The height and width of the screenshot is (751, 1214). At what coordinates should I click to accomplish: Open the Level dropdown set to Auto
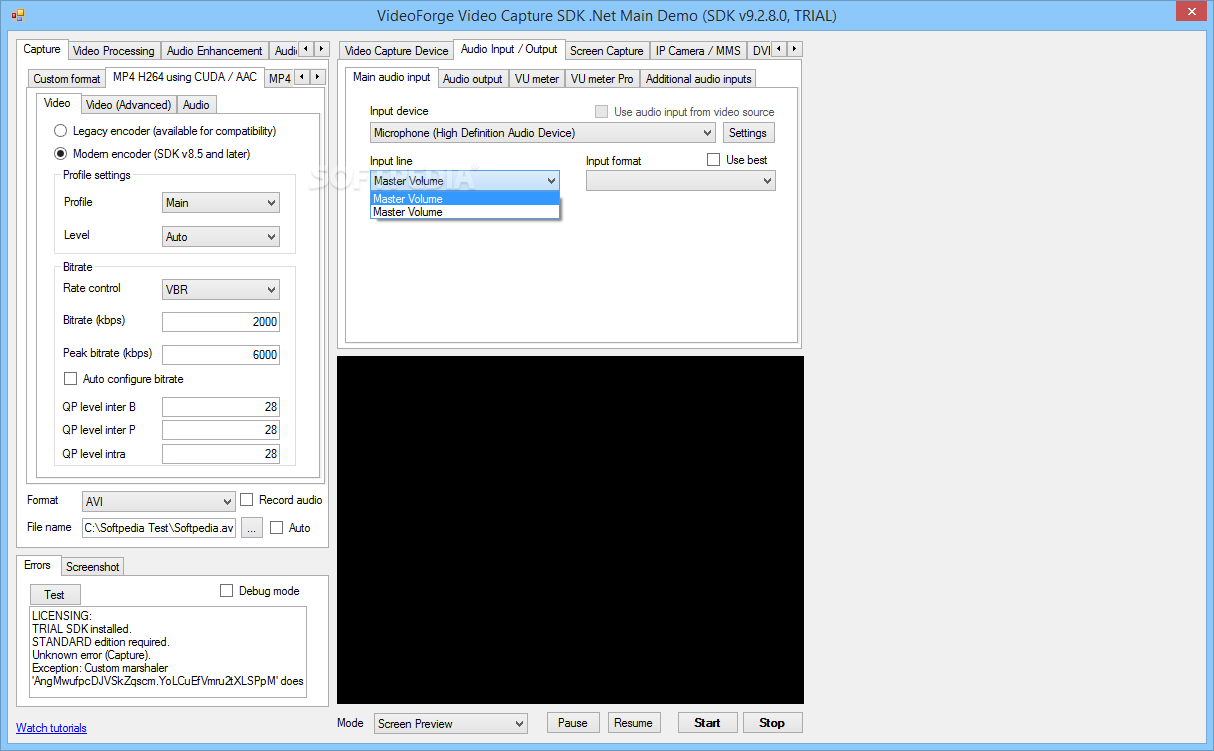(221, 237)
